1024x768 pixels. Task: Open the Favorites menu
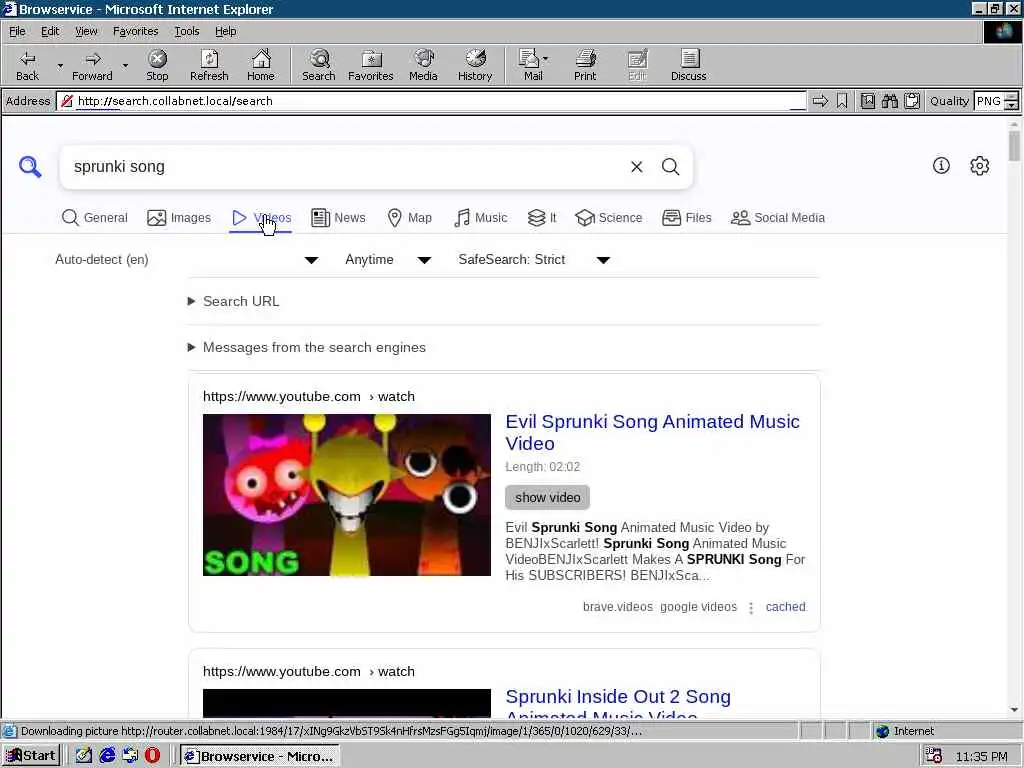coord(135,31)
